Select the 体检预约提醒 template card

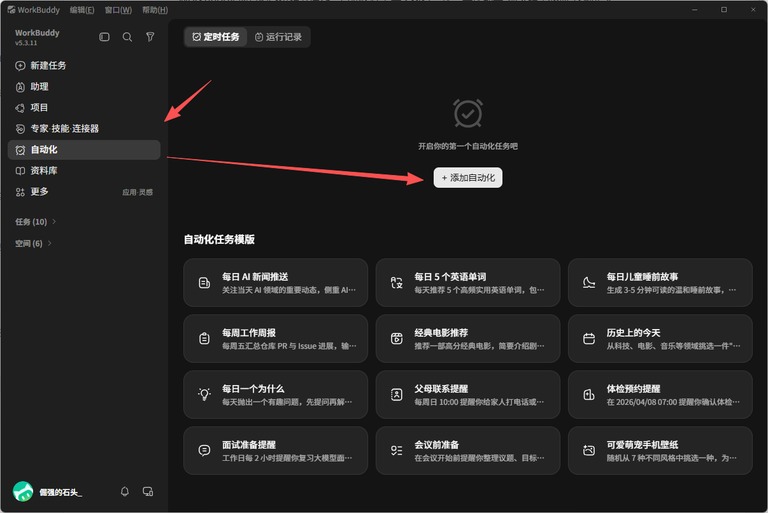(660, 394)
